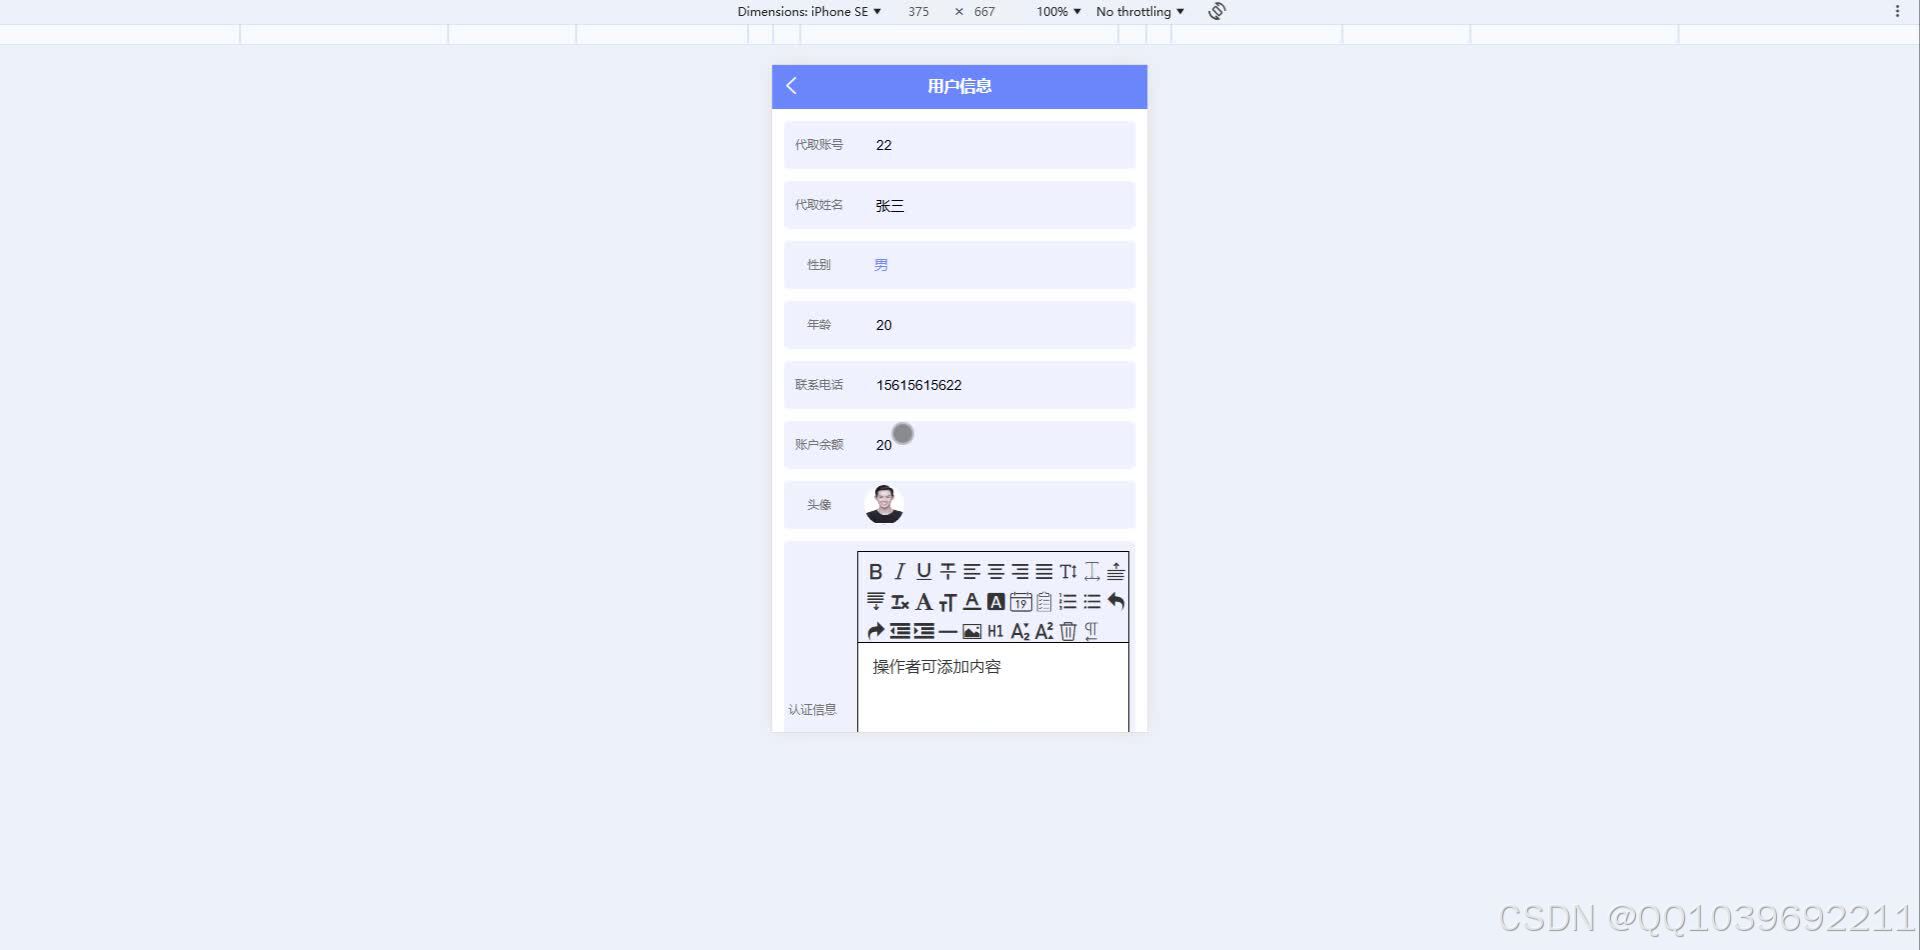Image resolution: width=1920 pixels, height=950 pixels.
Task: Clear the editor content with trash icon
Action: point(1068,631)
